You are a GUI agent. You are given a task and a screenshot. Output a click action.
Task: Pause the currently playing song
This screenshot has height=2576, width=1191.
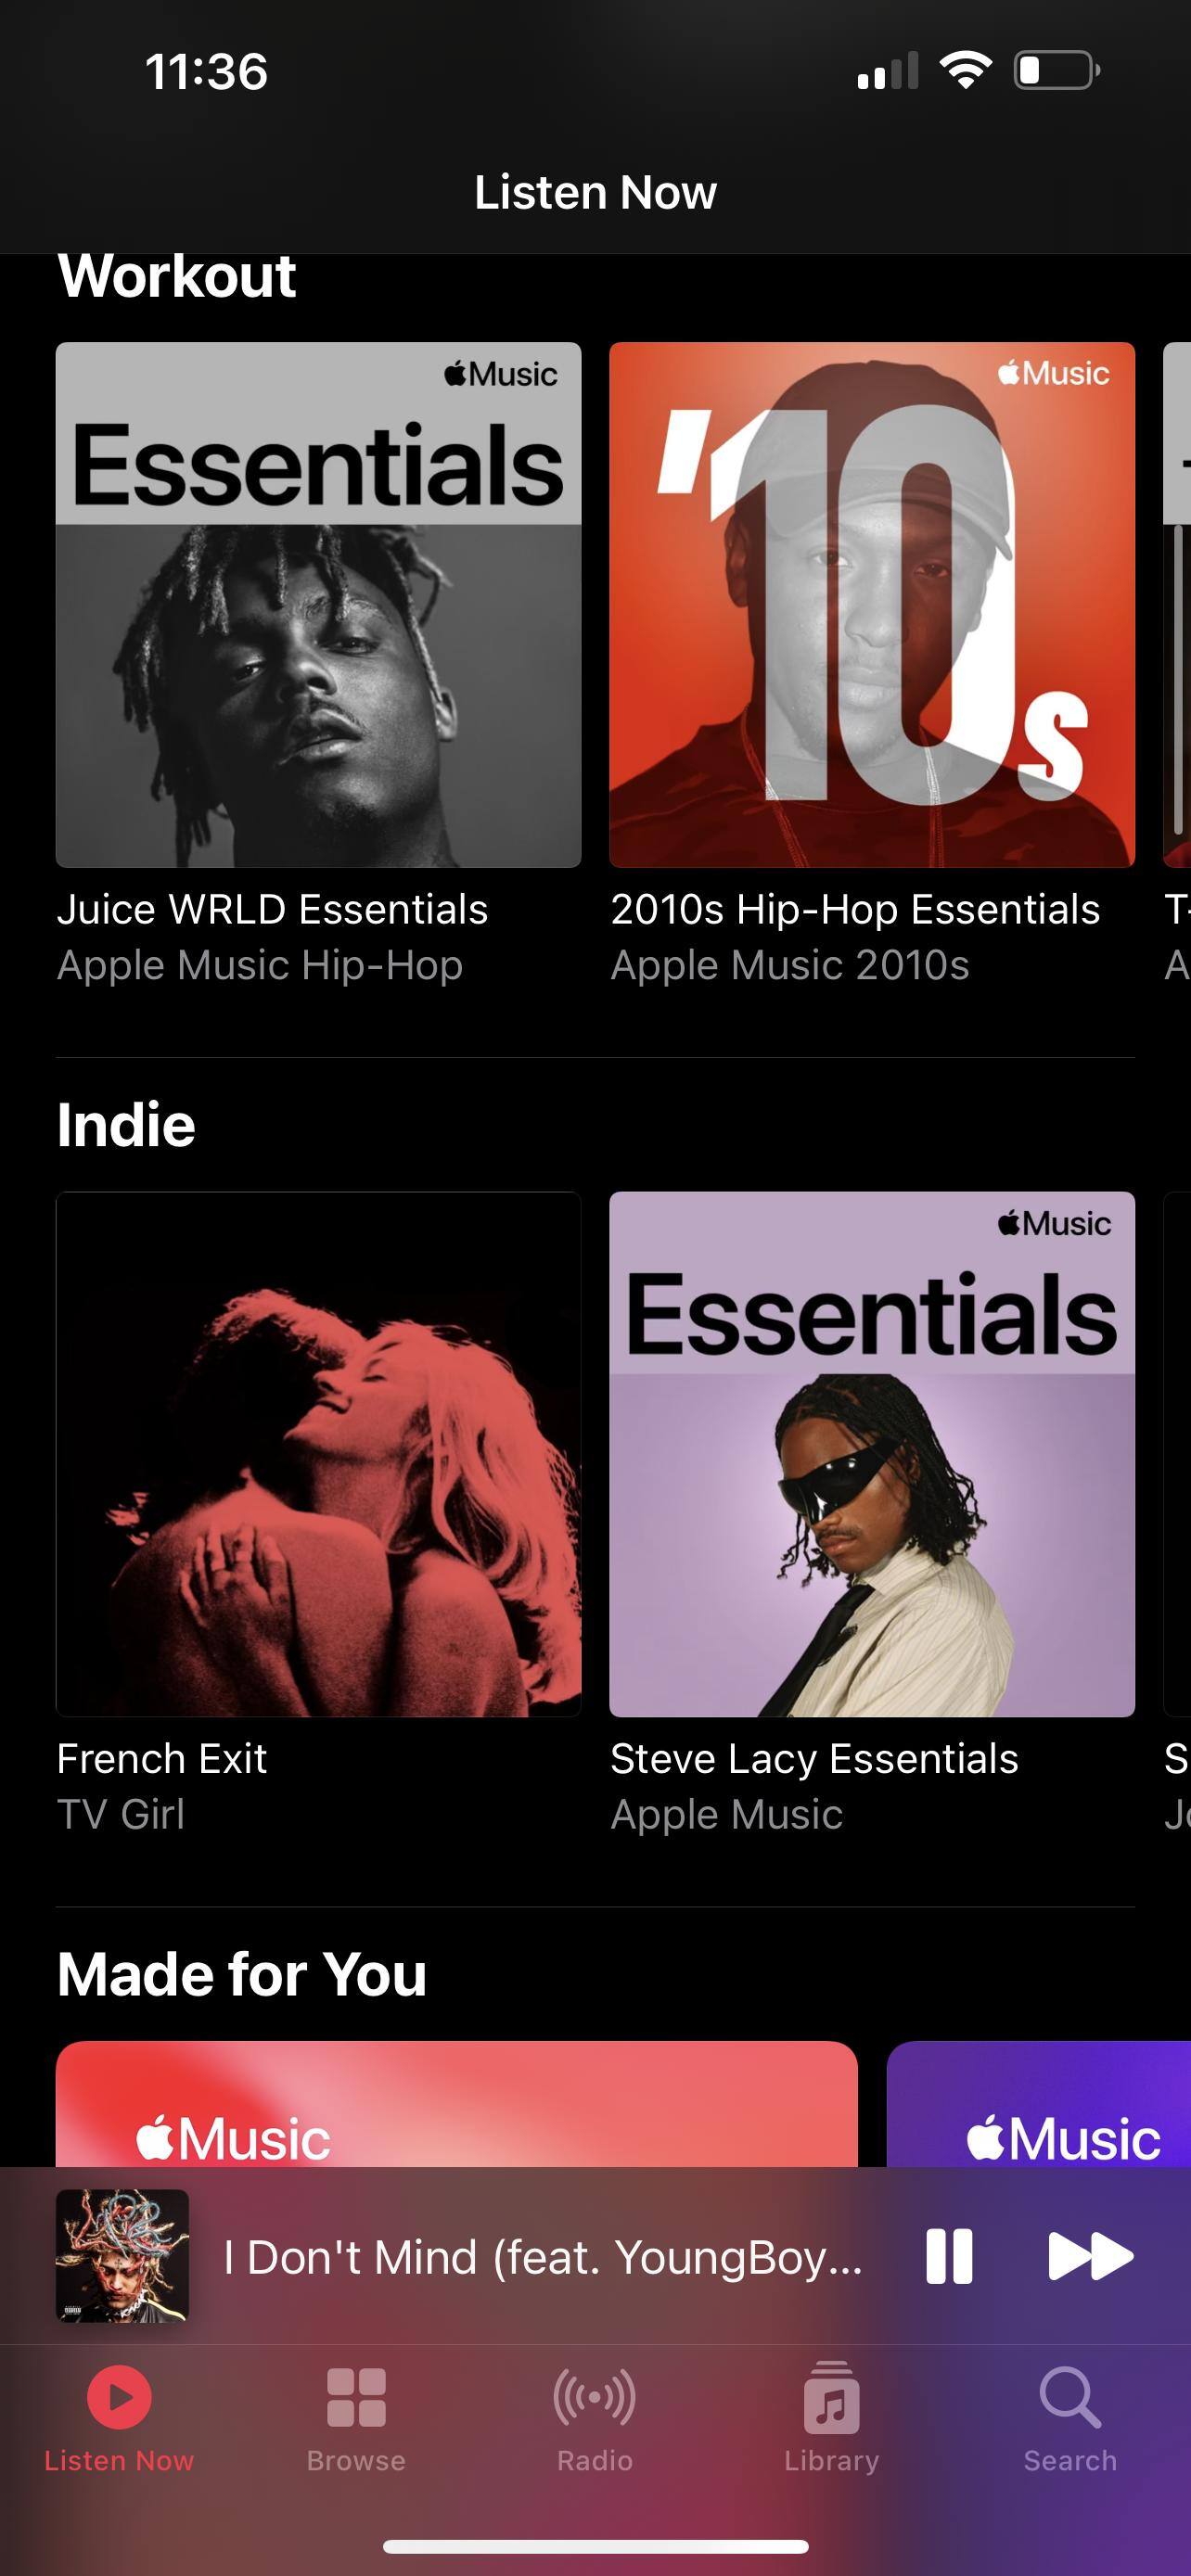click(x=948, y=2256)
